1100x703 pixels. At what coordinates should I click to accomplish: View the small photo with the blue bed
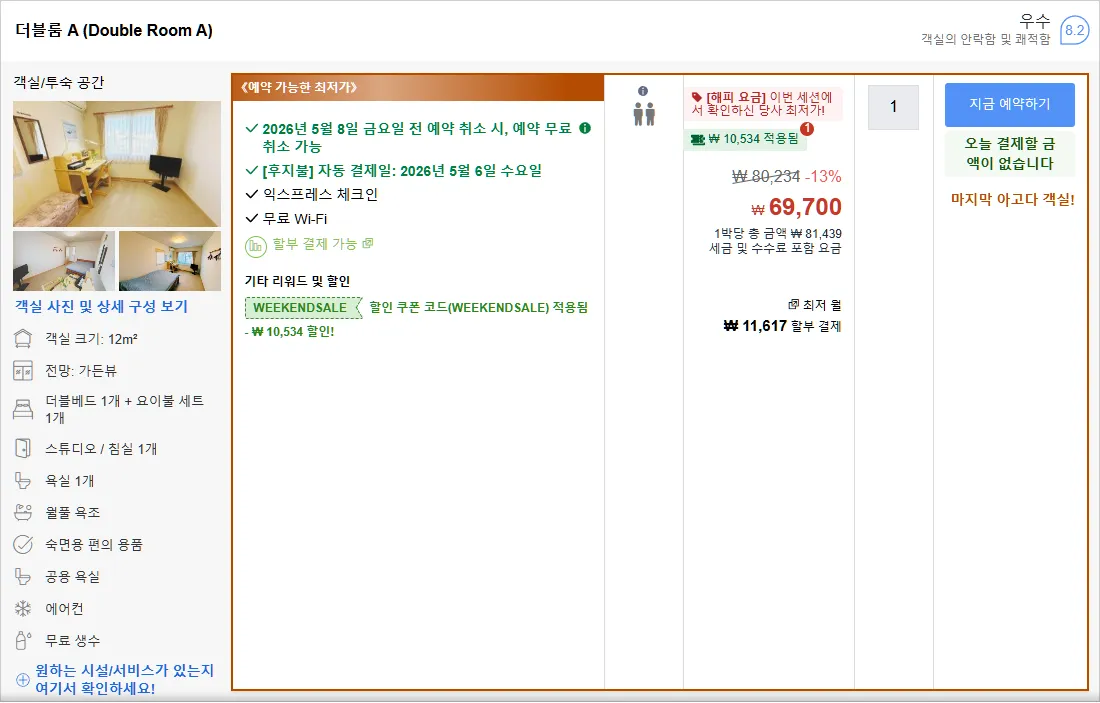170,261
